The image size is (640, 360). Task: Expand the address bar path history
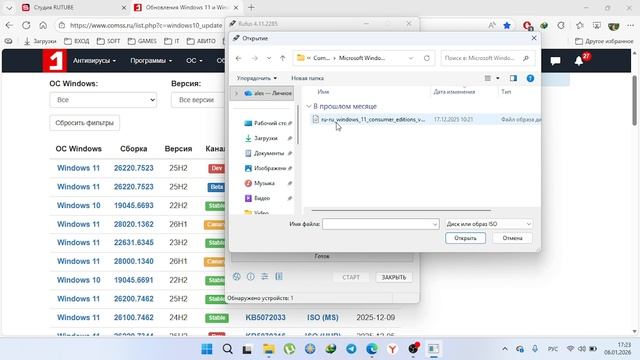point(411,58)
